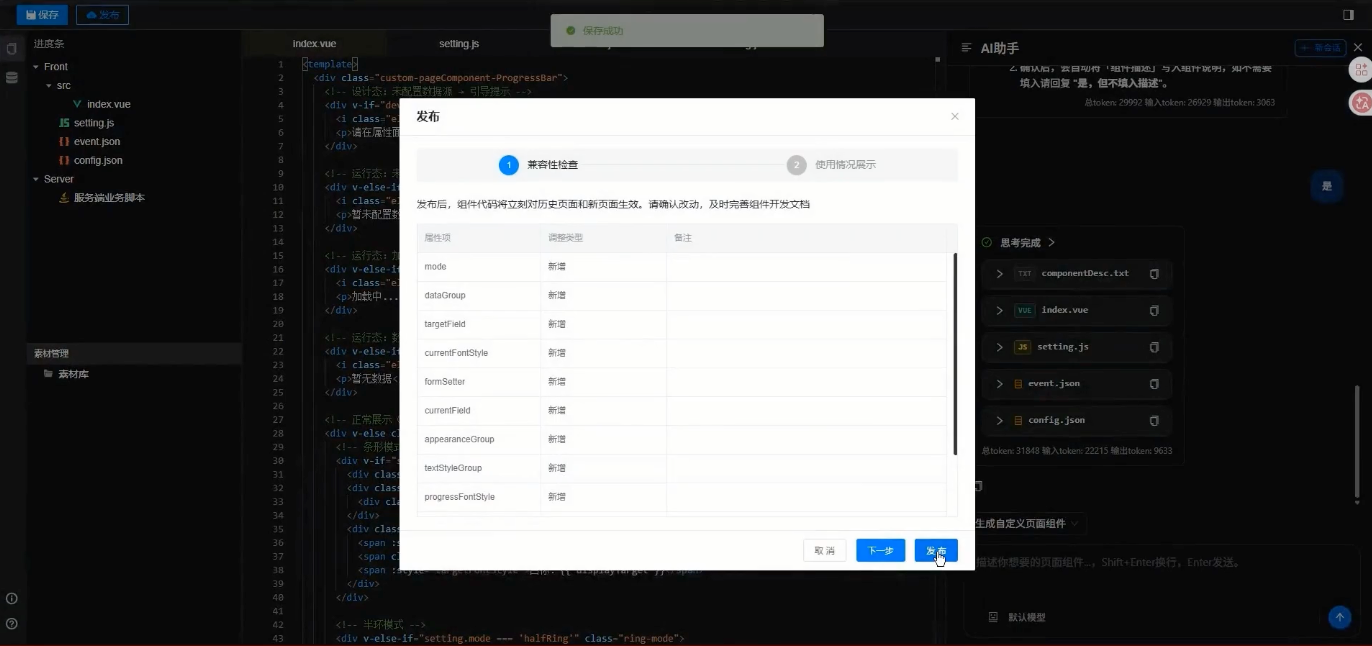Click the help question-mark icon at the sidebar bottom
The height and width of the screenshot is (646, 1372).
point(12,624)
